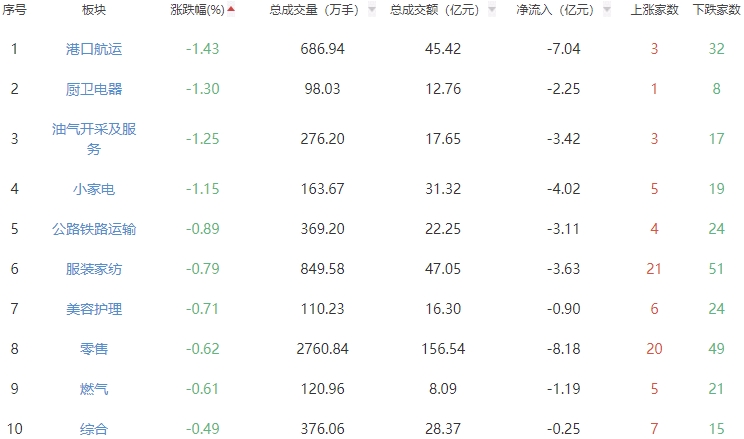Click the 下跌家数 column header
Viewport: 744px width, 439px height.
pos(714,10)
